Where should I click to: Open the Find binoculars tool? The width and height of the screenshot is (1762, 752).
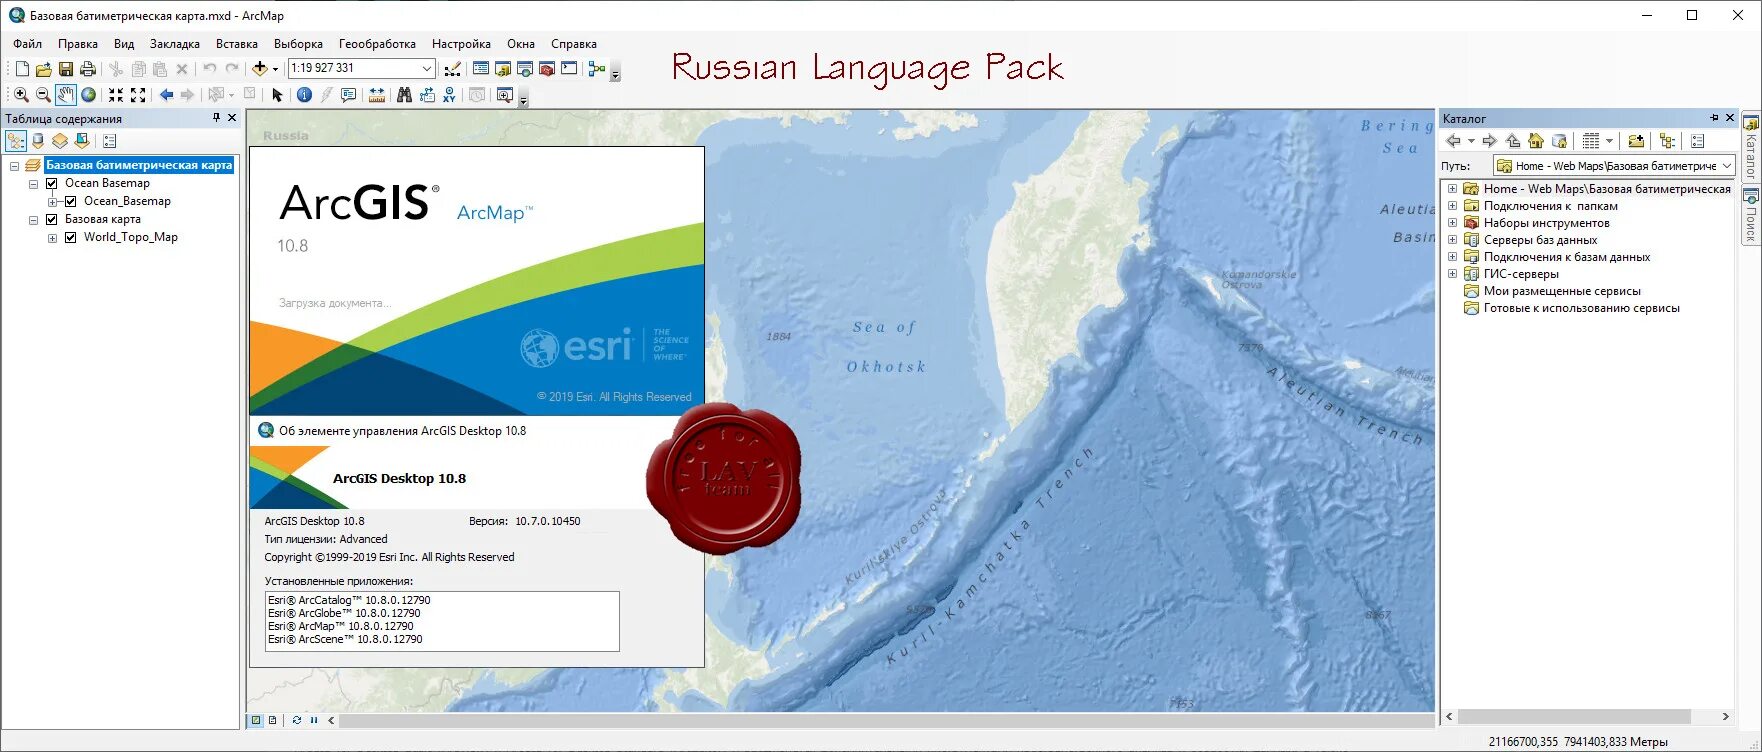click(404, 95)
